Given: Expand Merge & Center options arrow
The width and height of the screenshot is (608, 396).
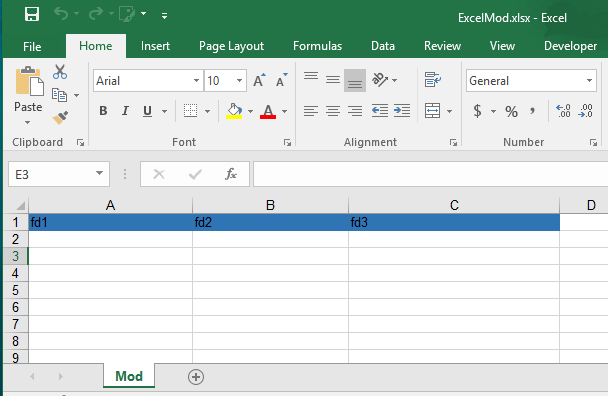Looking at the screenshot, I should [x=449, y=111].
